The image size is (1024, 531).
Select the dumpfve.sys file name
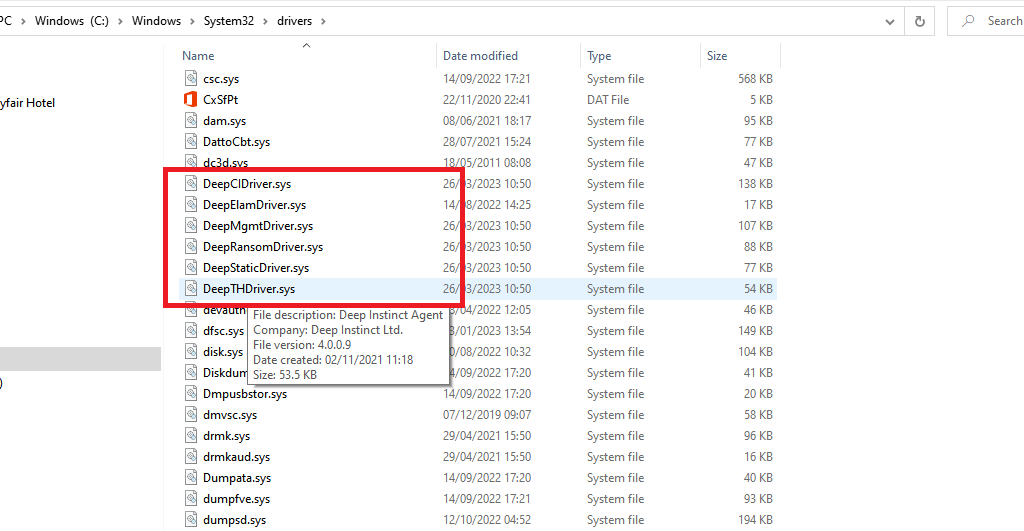click(236, 499)
